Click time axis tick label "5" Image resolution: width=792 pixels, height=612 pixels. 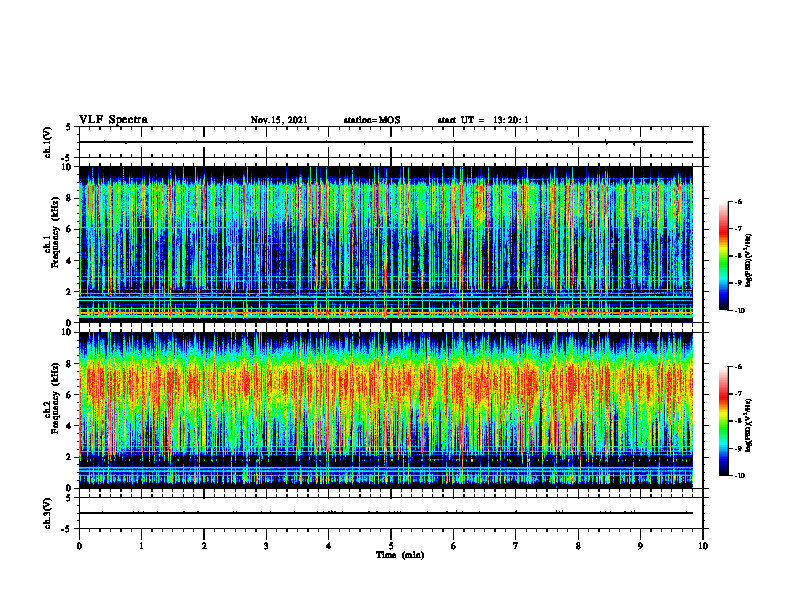(391, 546)
